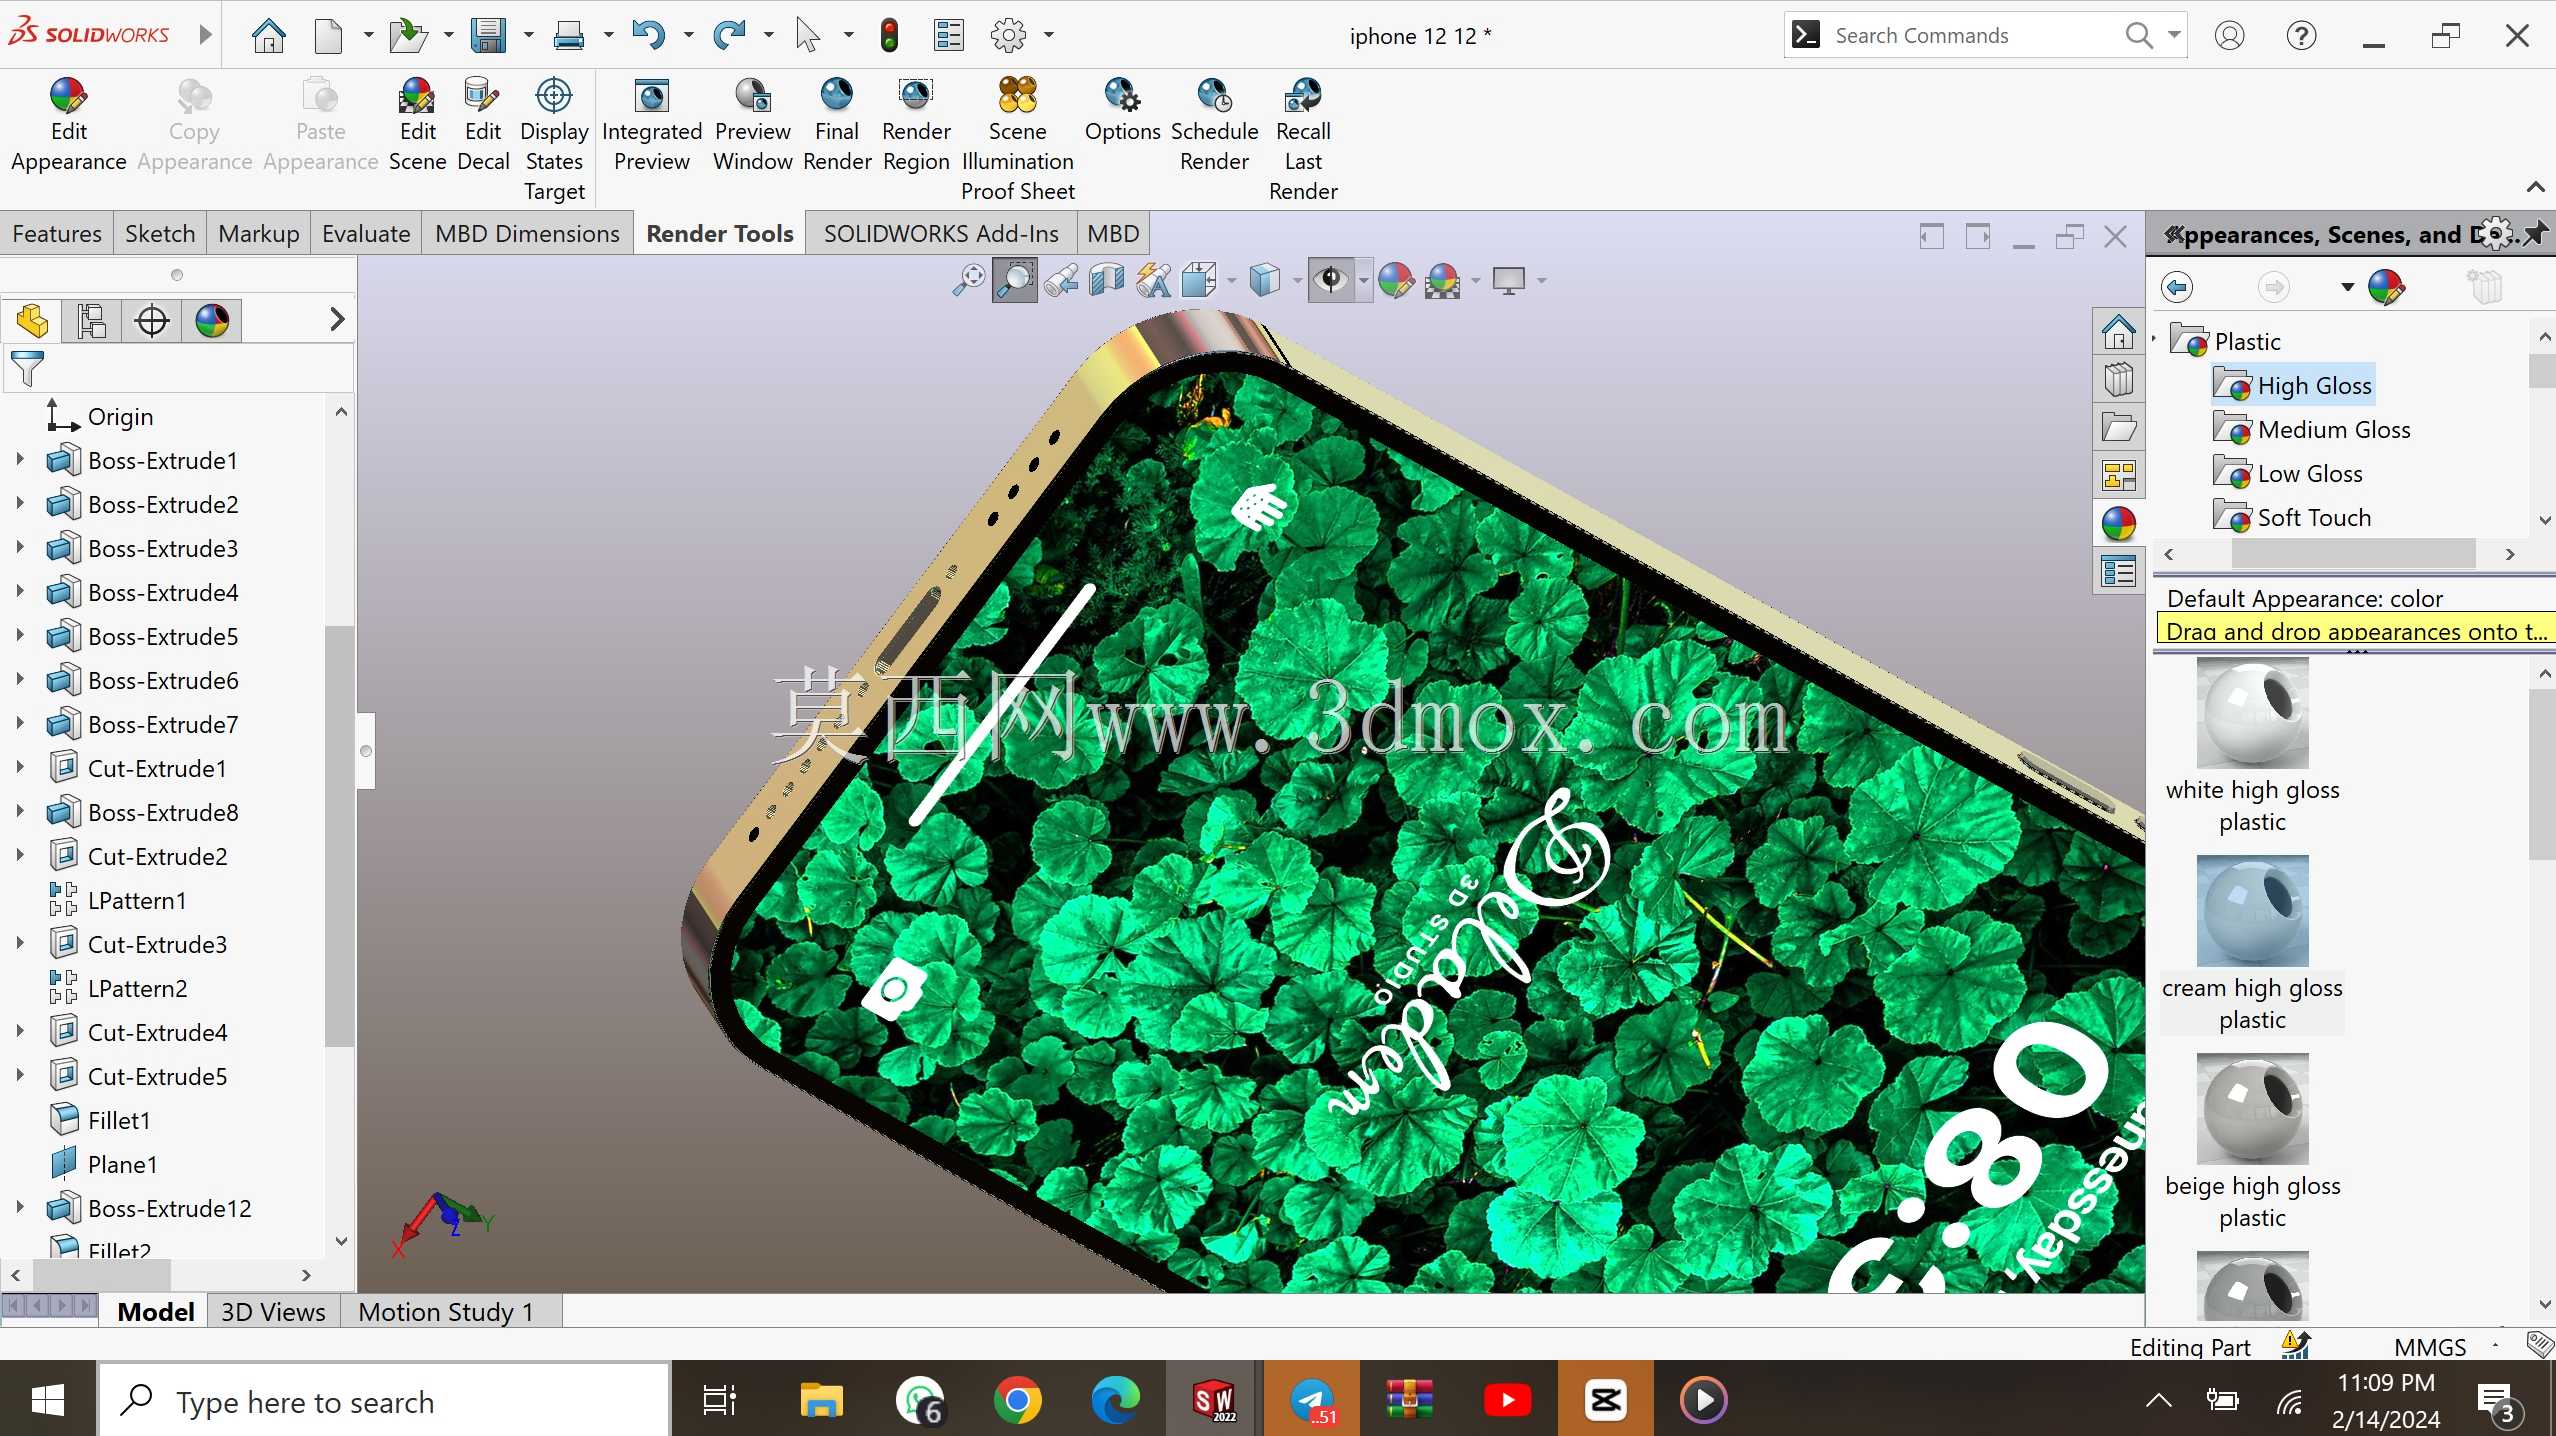2556x1436 pixels.
Task: Expand the Cut-Extrude1 feature
Action: point(19,768)
